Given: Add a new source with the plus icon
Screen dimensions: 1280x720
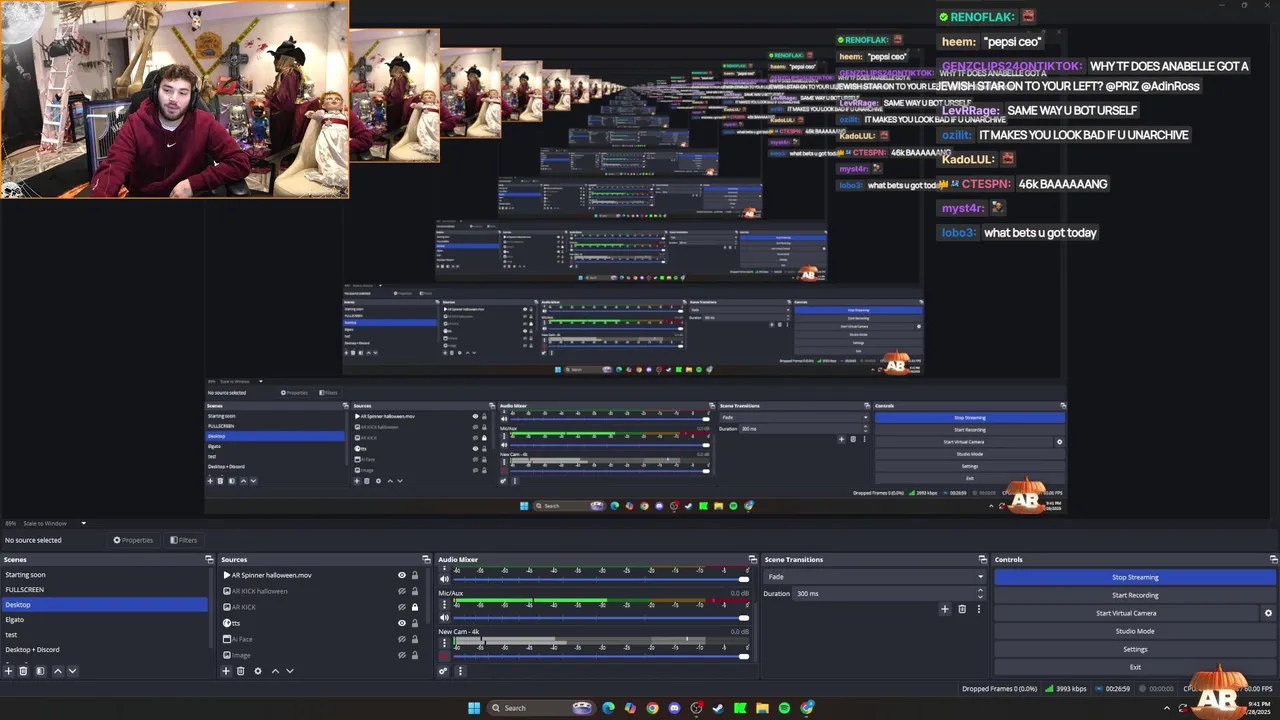Looking at the screenshot, I should [x=226, y=671].
